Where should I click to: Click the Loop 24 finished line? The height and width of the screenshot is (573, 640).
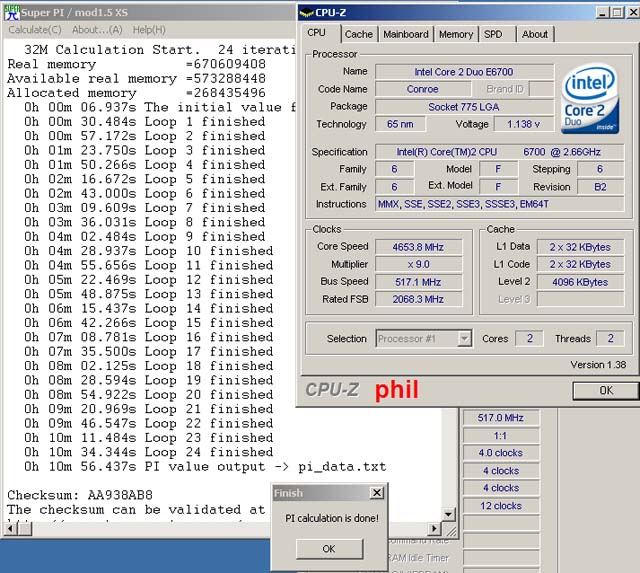(x=149, y=452)
